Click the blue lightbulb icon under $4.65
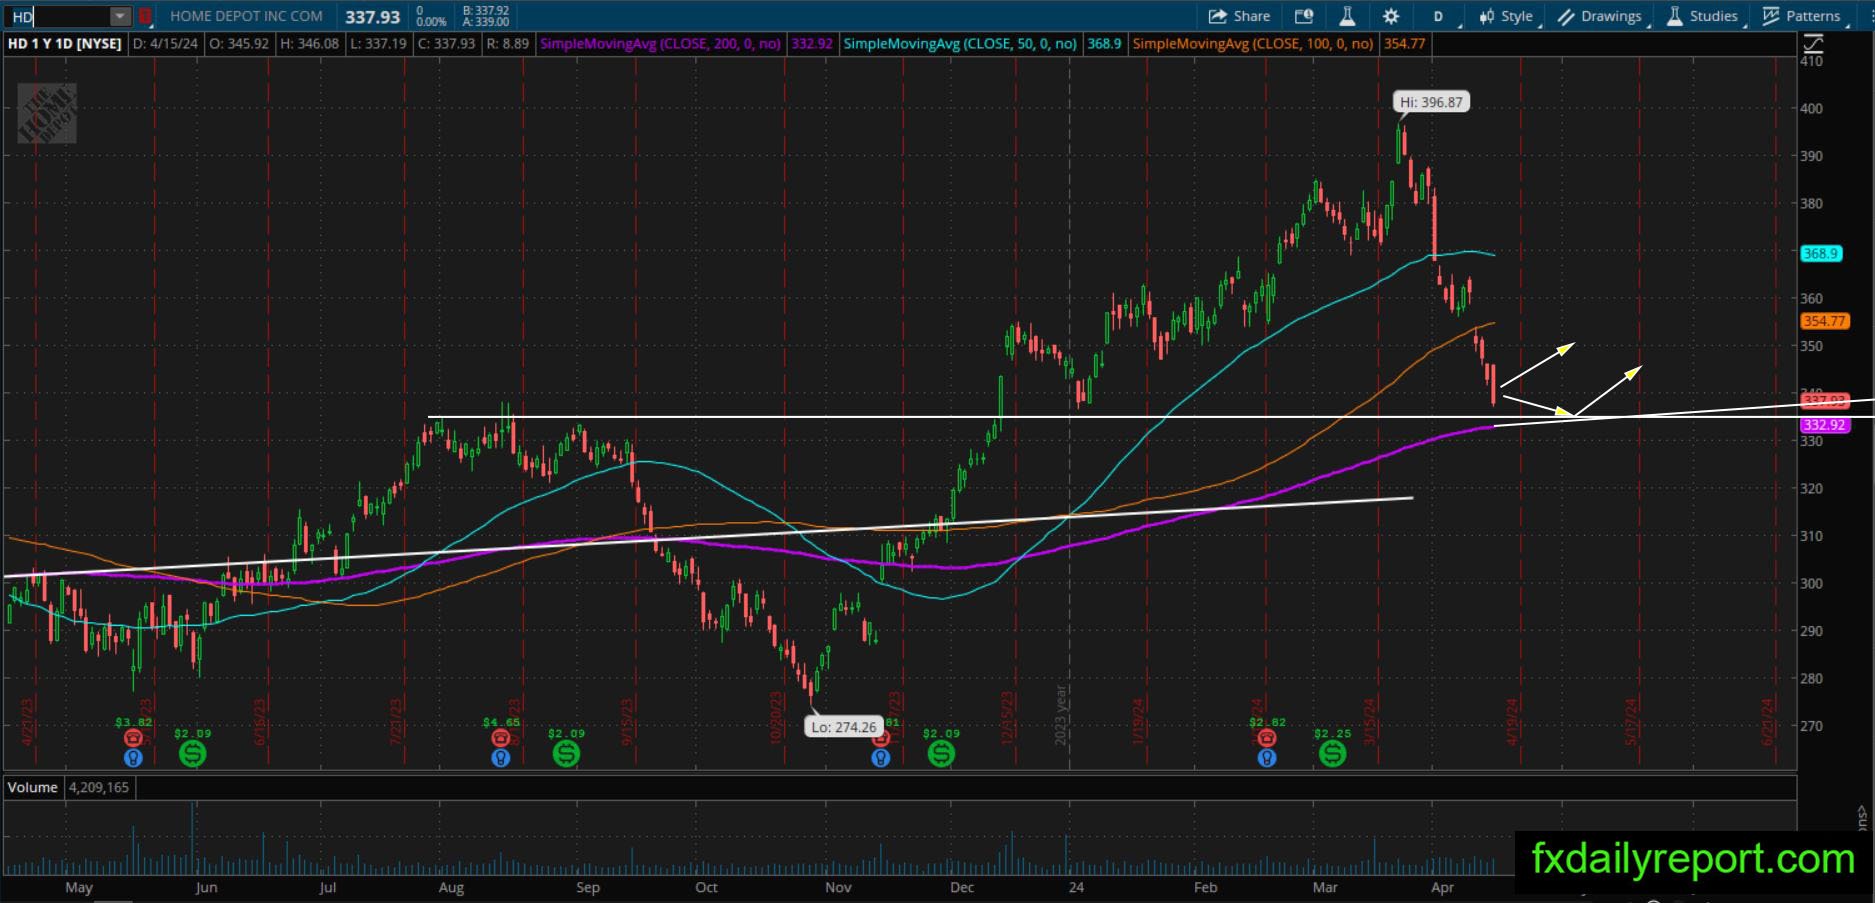Screen dimensions: 1875x903 click(x=501, y=758)
